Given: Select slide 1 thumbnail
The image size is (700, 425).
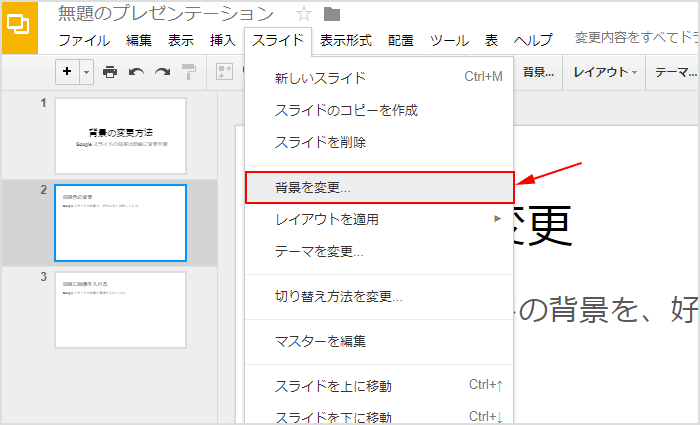Looking at the screenshot, I should 121,136.
